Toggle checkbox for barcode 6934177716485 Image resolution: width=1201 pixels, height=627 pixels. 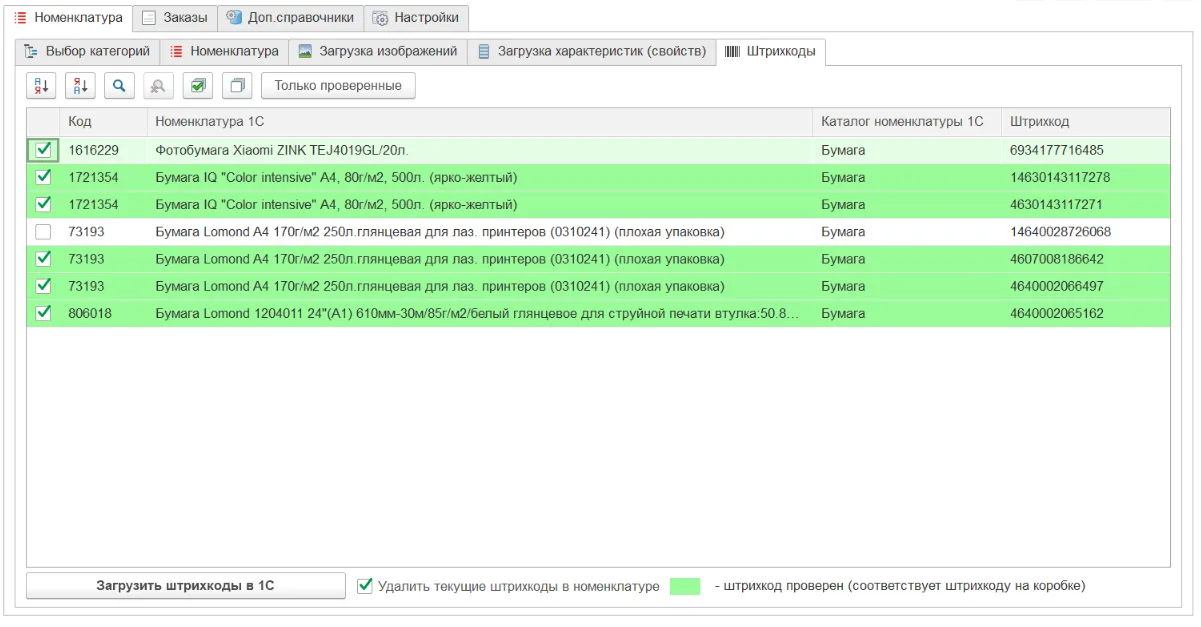43,150
